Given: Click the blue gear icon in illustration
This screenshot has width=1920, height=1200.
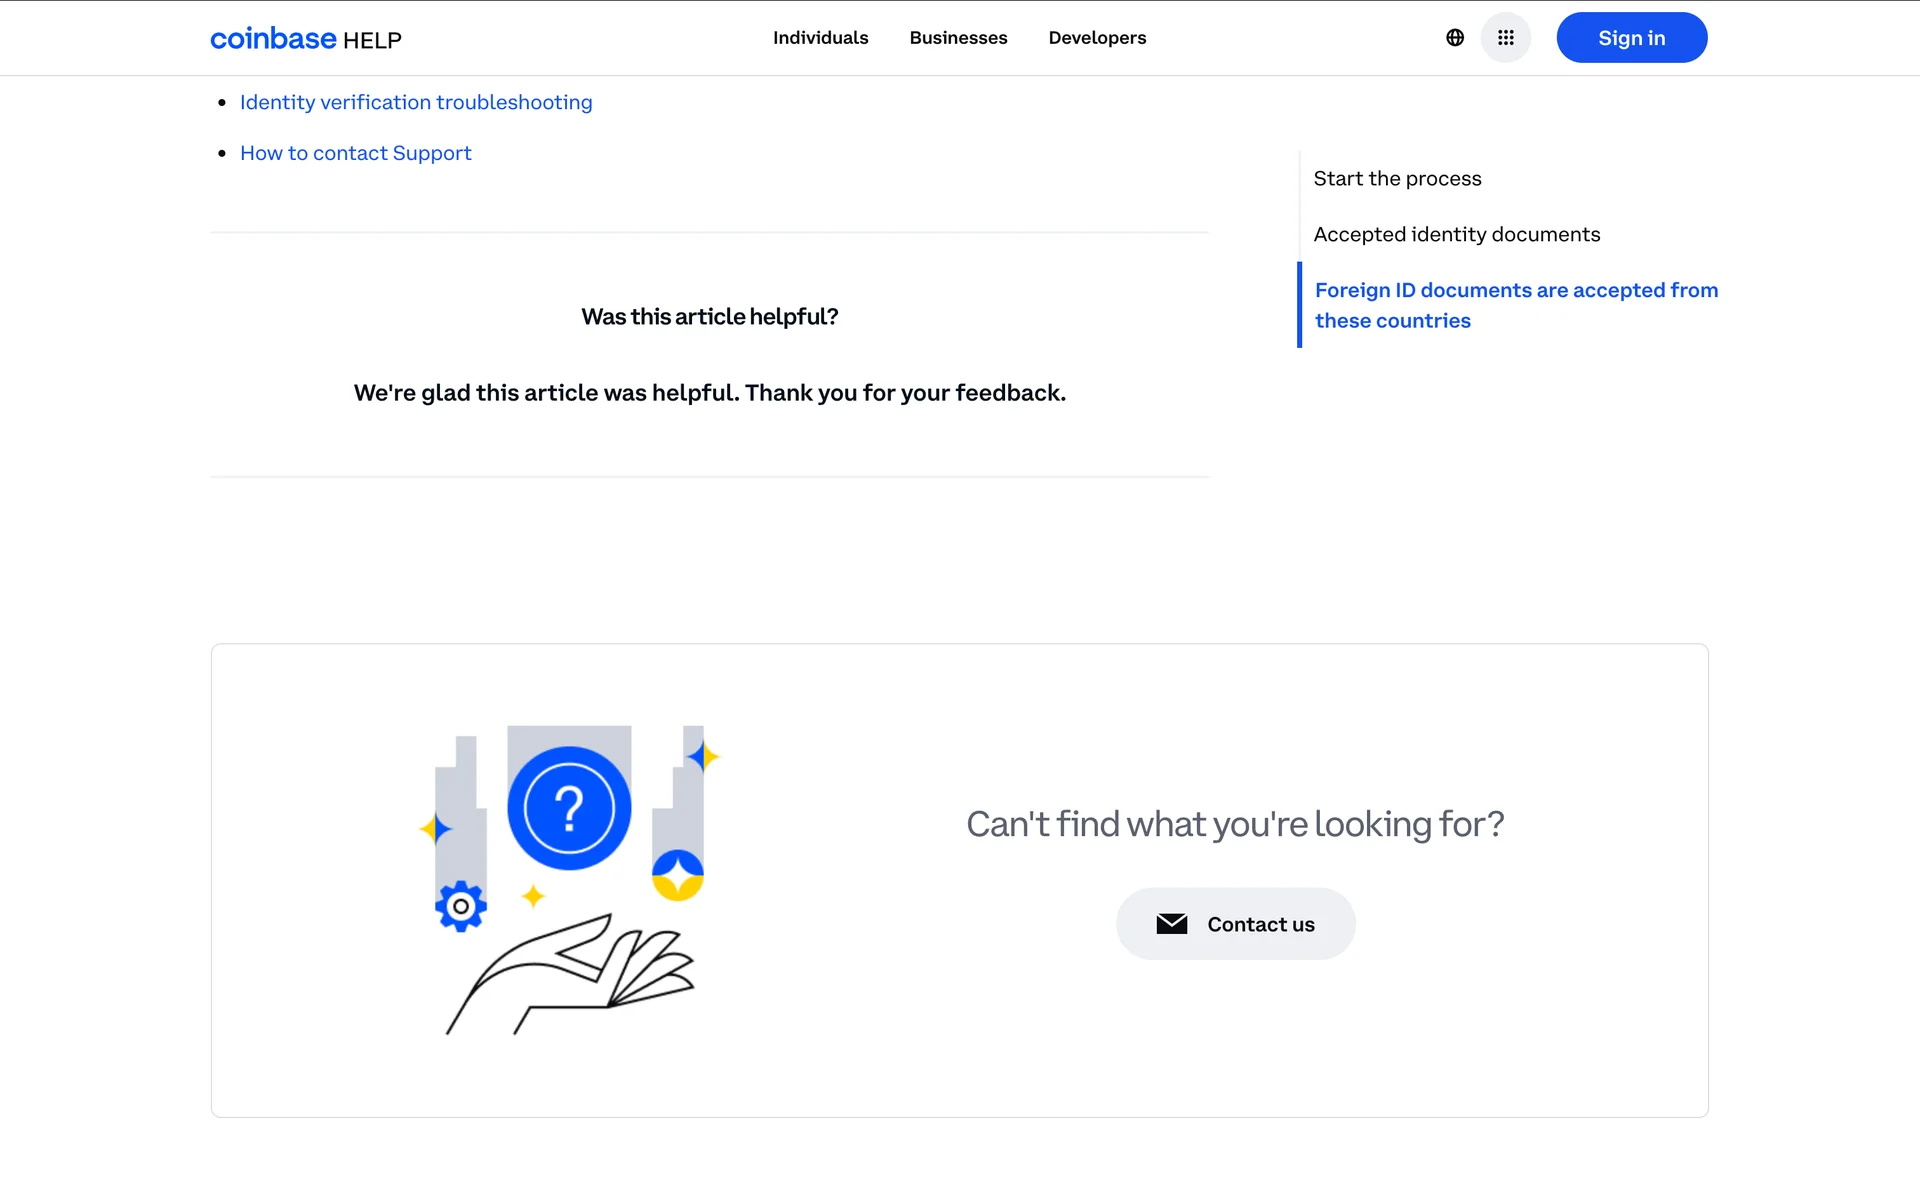Looking at the screenshot, I should click(x=461, y=907).
